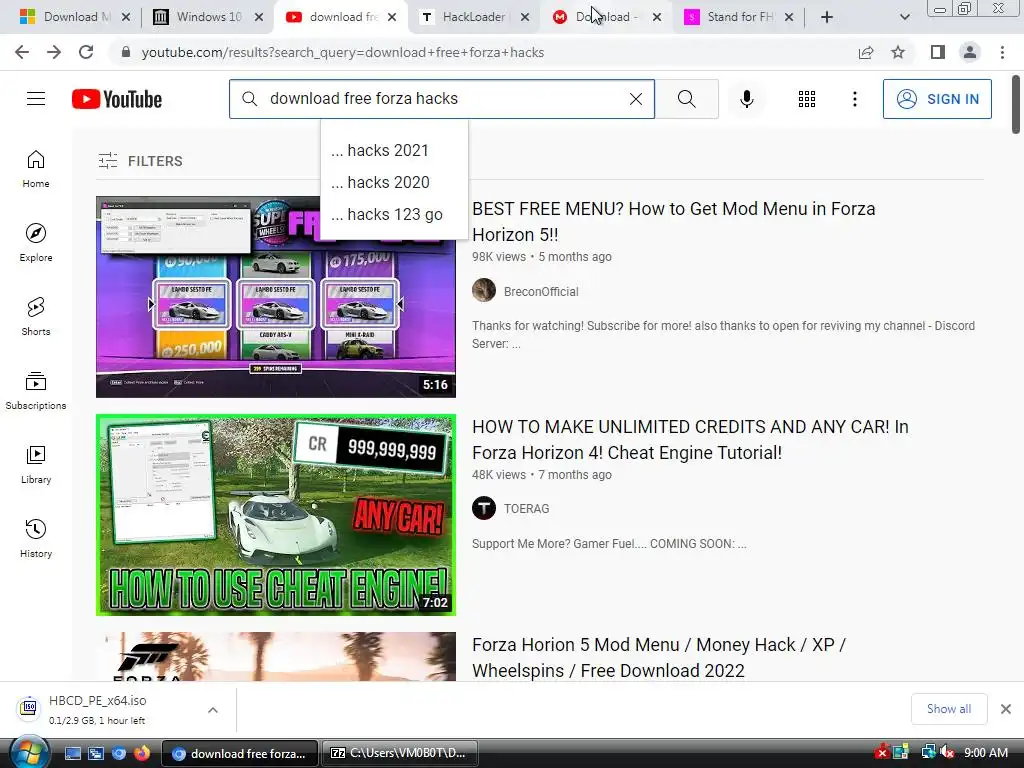Open 'BEST FREE MENU? How to Get Mod Menu' title
Screen dimensions: 1024x768
673,221
